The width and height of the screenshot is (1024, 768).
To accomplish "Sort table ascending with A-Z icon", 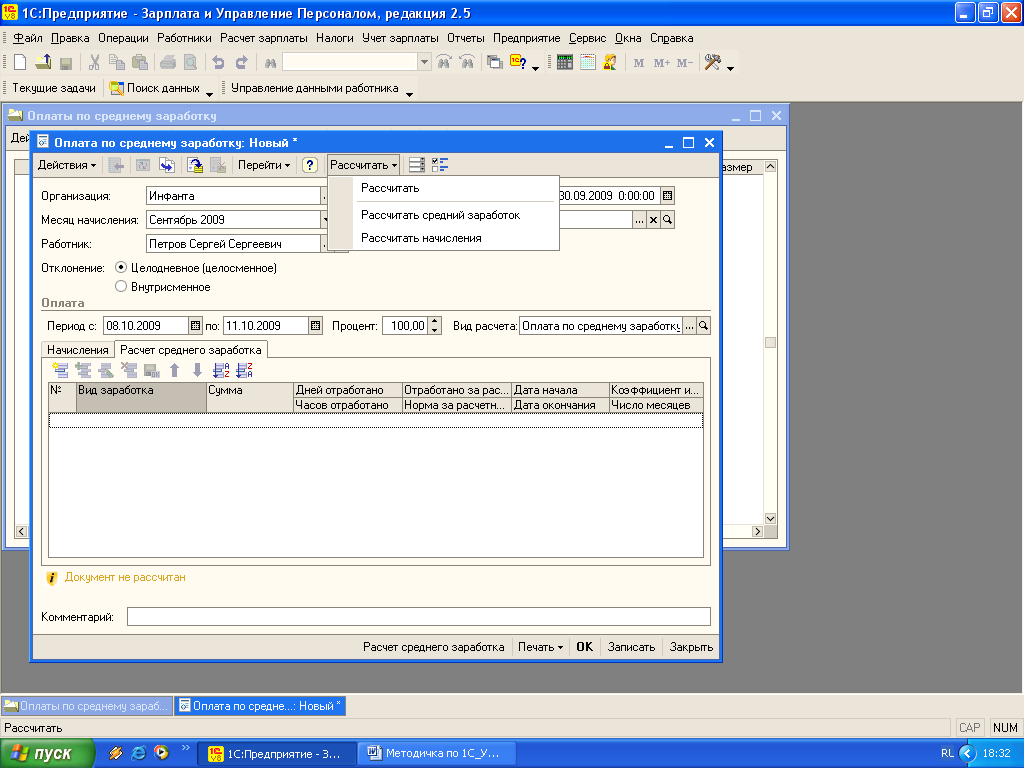I will point(221,370).
